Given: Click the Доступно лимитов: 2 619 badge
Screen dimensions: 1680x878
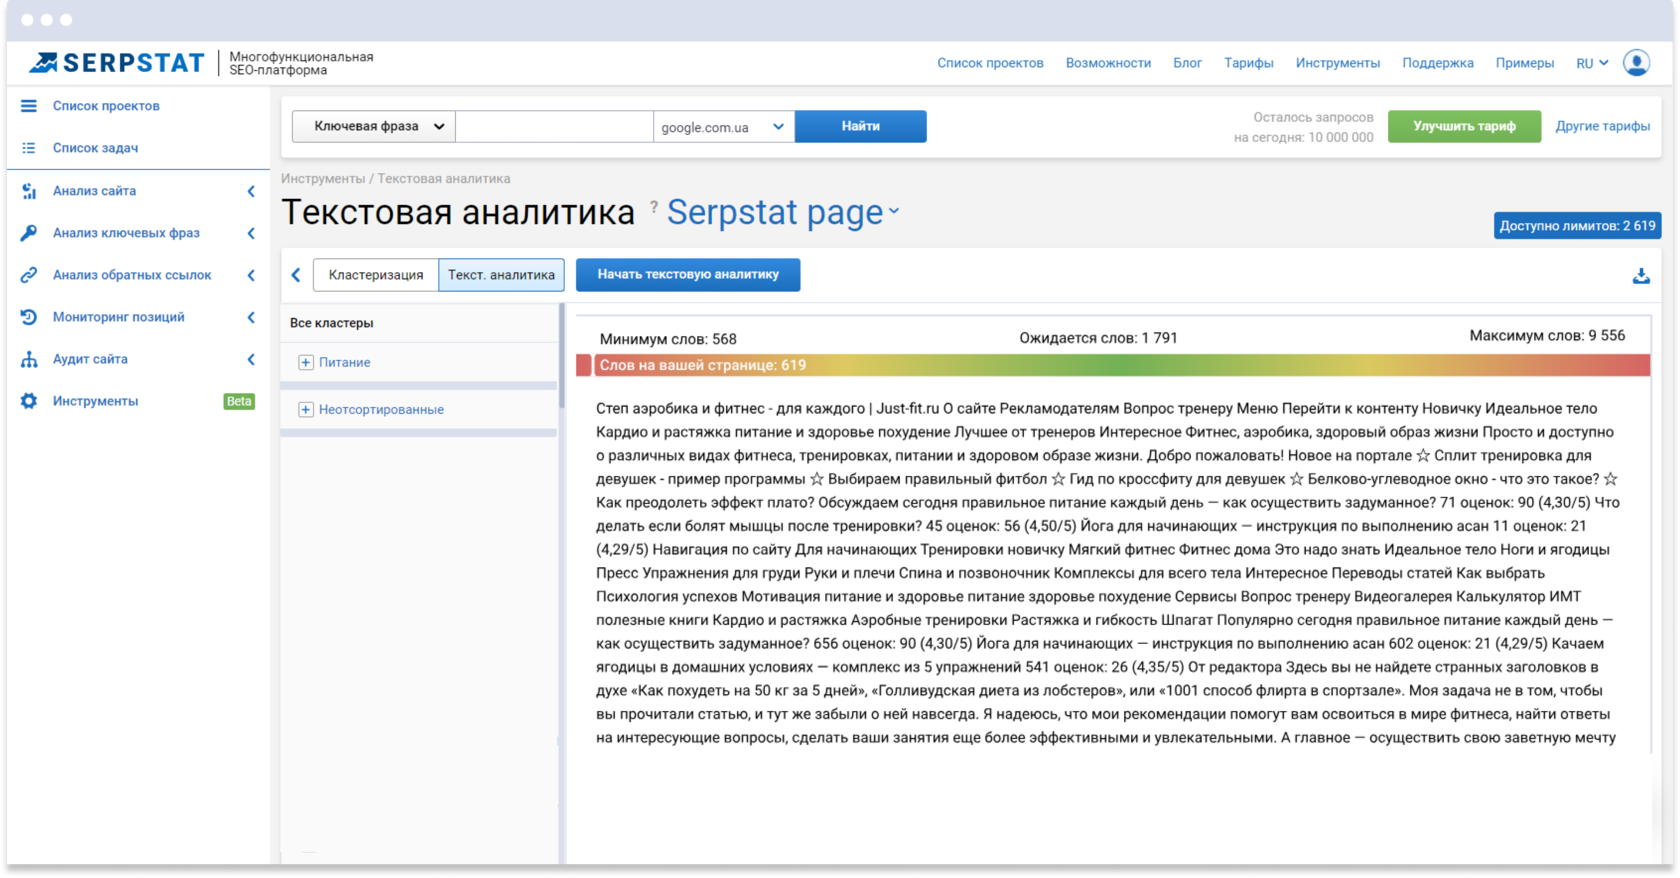Looking at the screenshot, I should (1577, 226).
